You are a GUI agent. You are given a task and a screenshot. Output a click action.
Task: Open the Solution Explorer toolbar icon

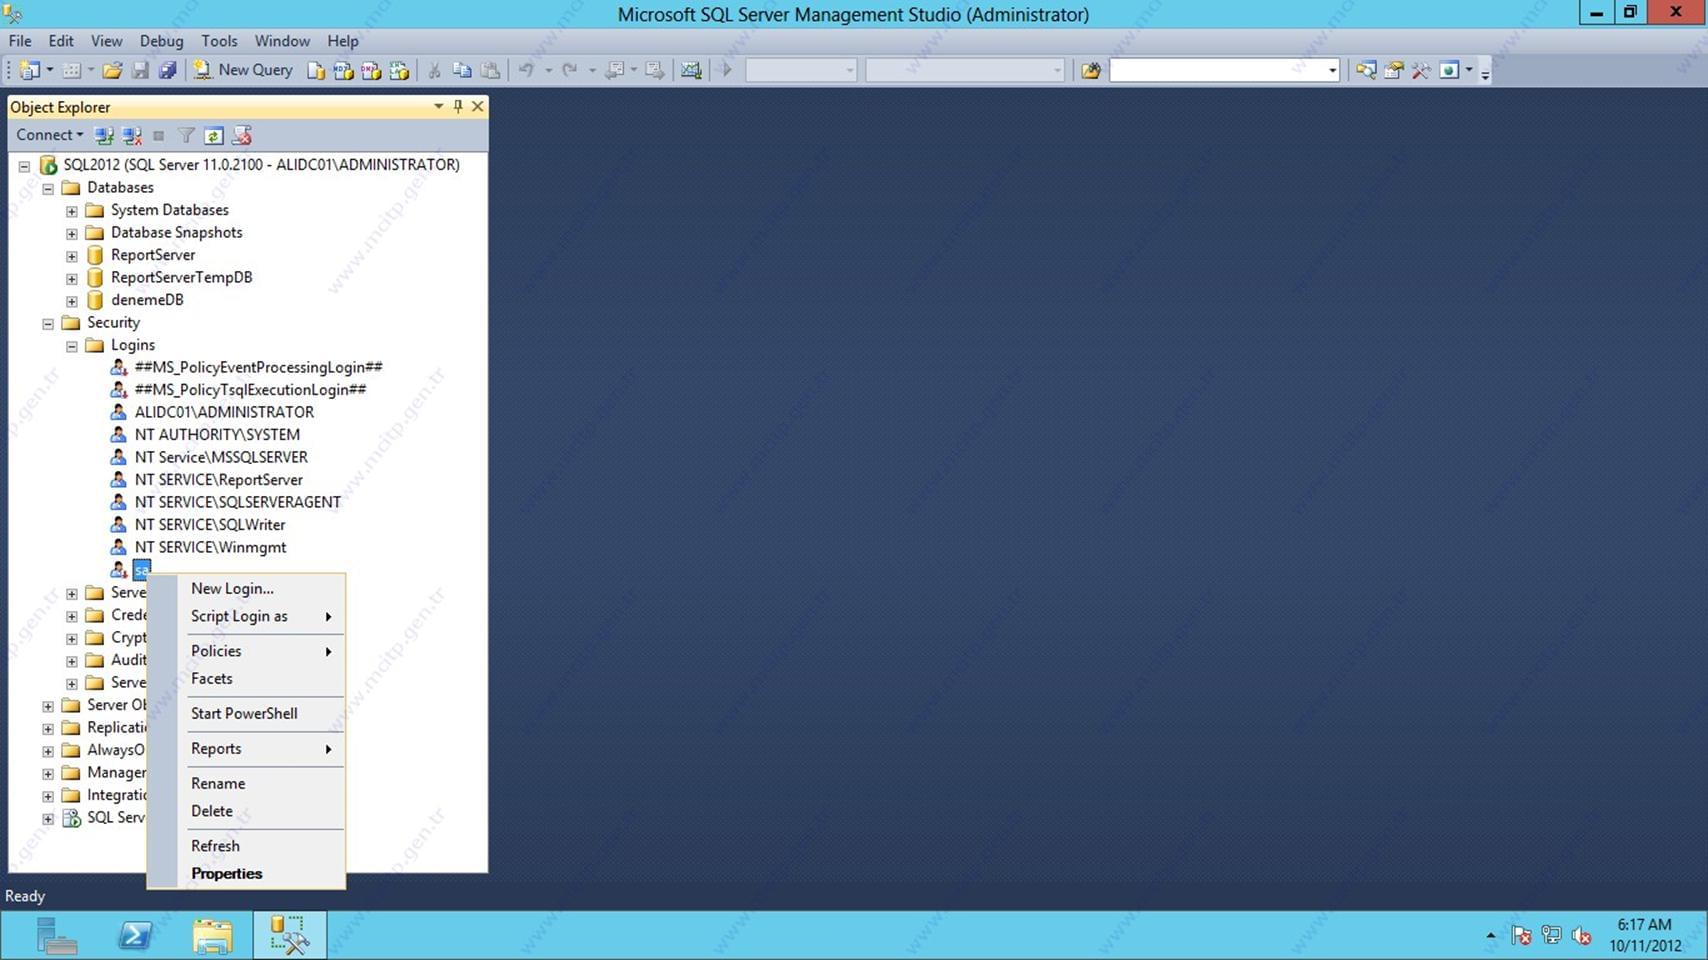(x=1366, y=70)
